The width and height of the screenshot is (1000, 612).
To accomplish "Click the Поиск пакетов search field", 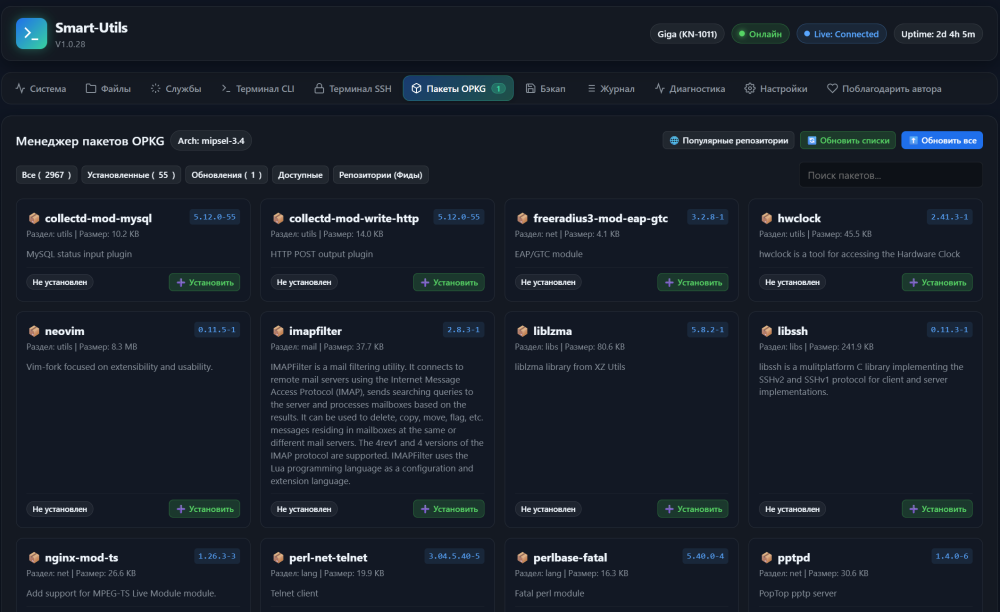I will (x=891, y=175).
